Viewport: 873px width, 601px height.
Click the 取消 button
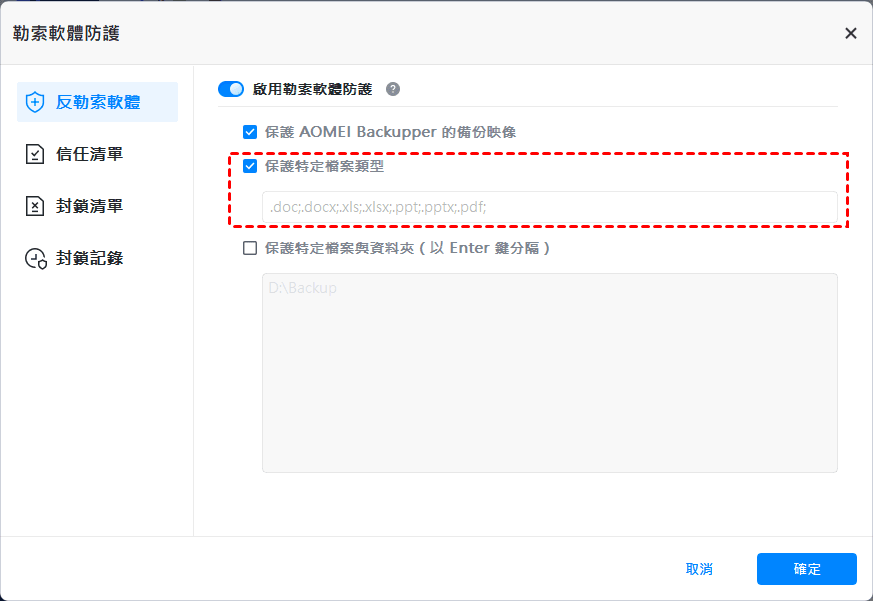click(x=699, y=569)
